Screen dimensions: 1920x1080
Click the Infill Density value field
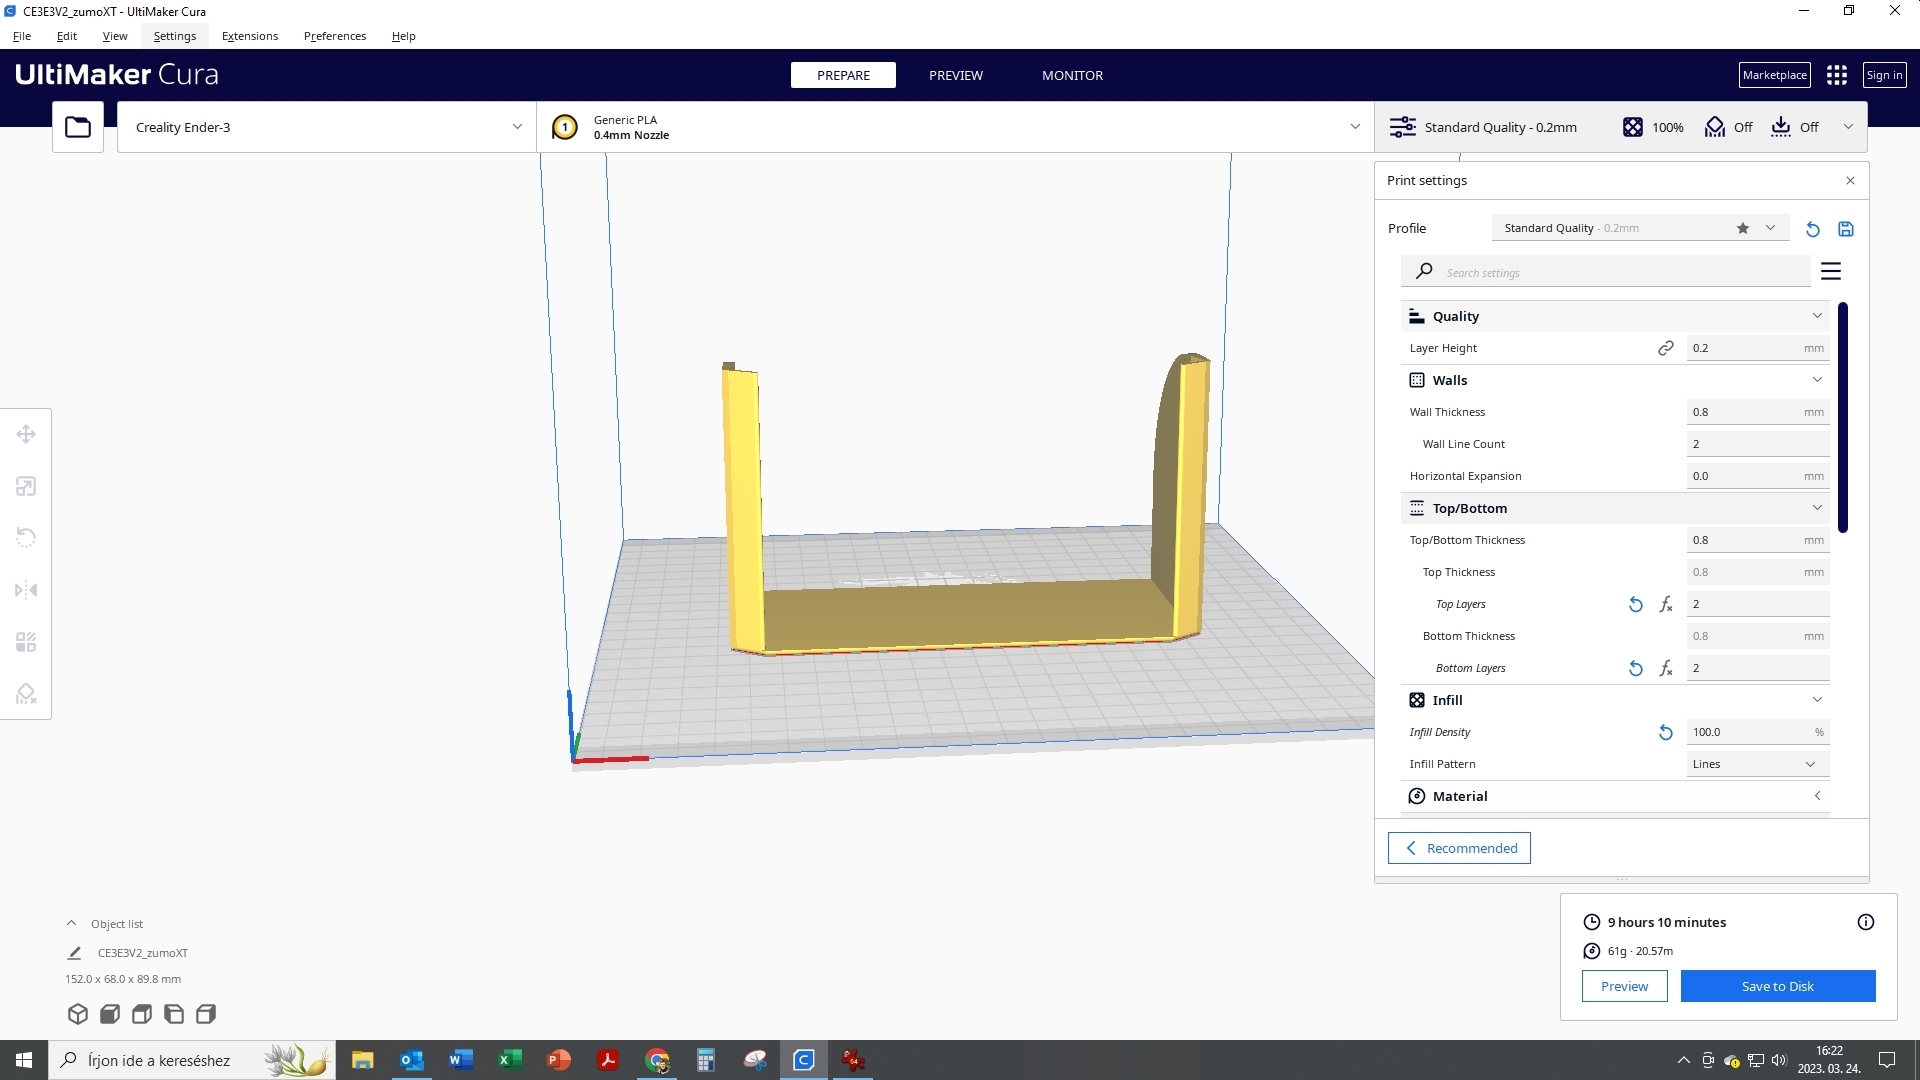[x=1758, y=732]
